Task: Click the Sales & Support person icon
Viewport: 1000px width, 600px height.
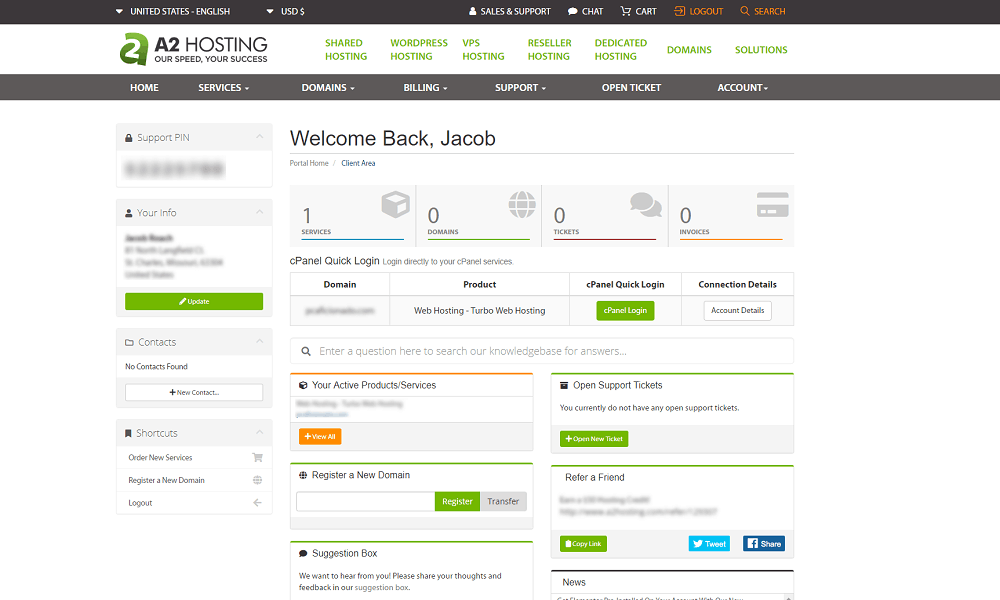Action: 473,11
